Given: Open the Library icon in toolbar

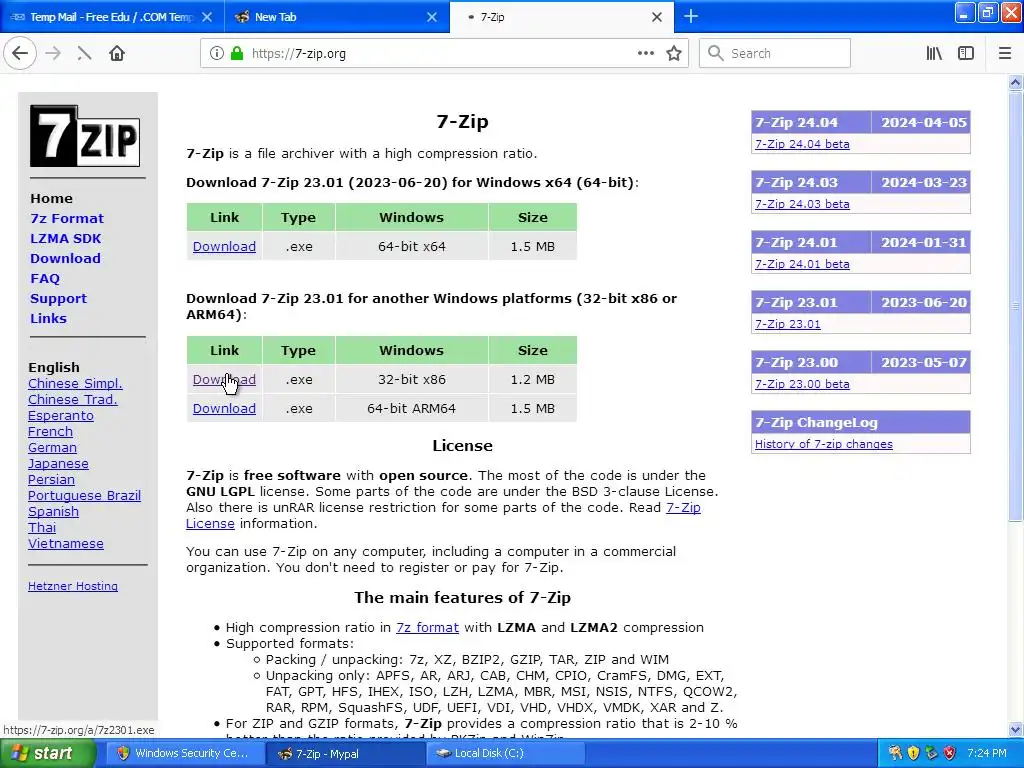Looking at the screenshot, I should [934, 54].
